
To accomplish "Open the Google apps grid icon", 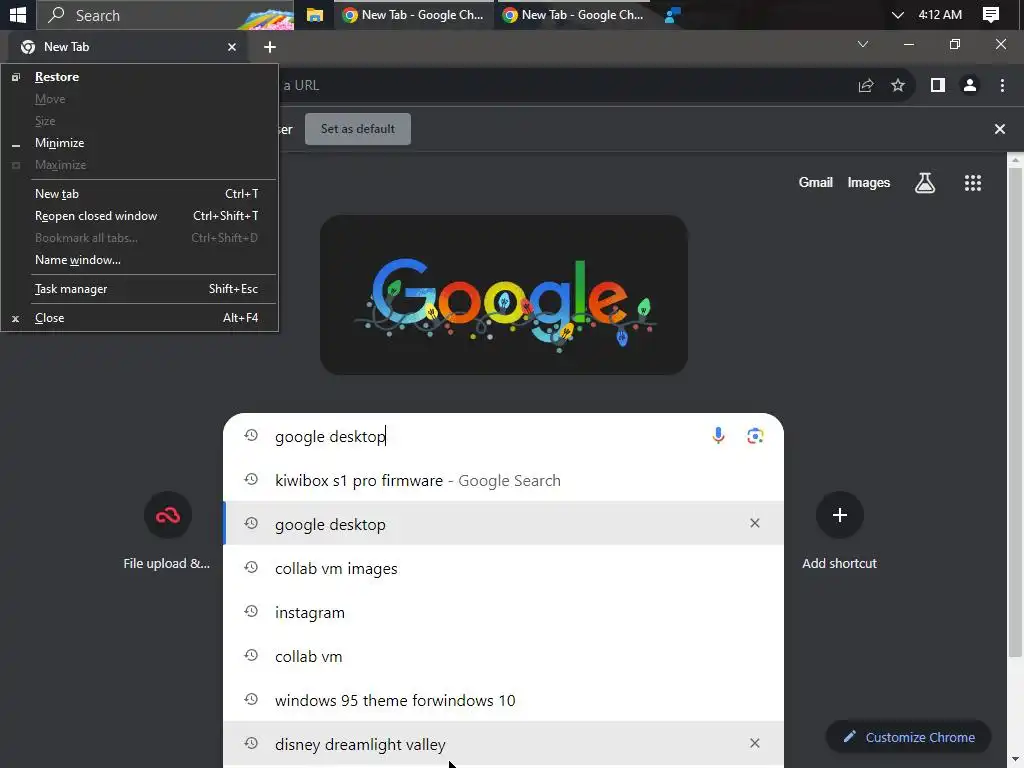I will (972, 183).
